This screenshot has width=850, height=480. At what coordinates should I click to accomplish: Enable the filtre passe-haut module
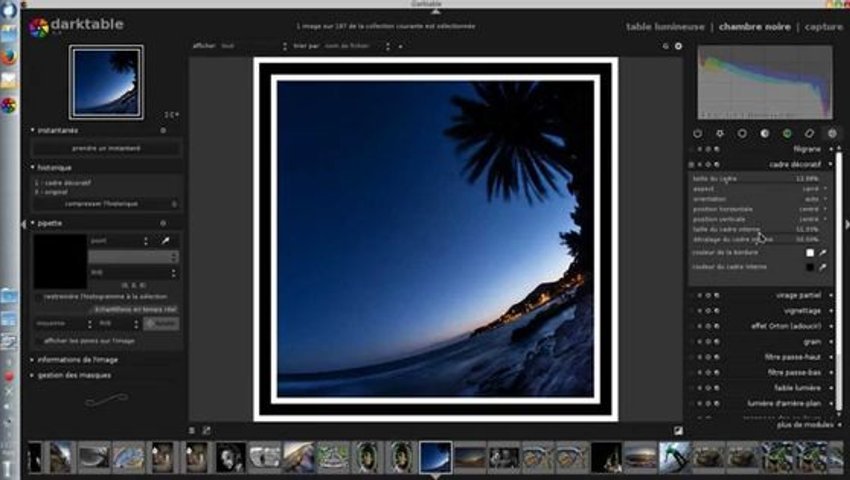click(x=691, y=357)
